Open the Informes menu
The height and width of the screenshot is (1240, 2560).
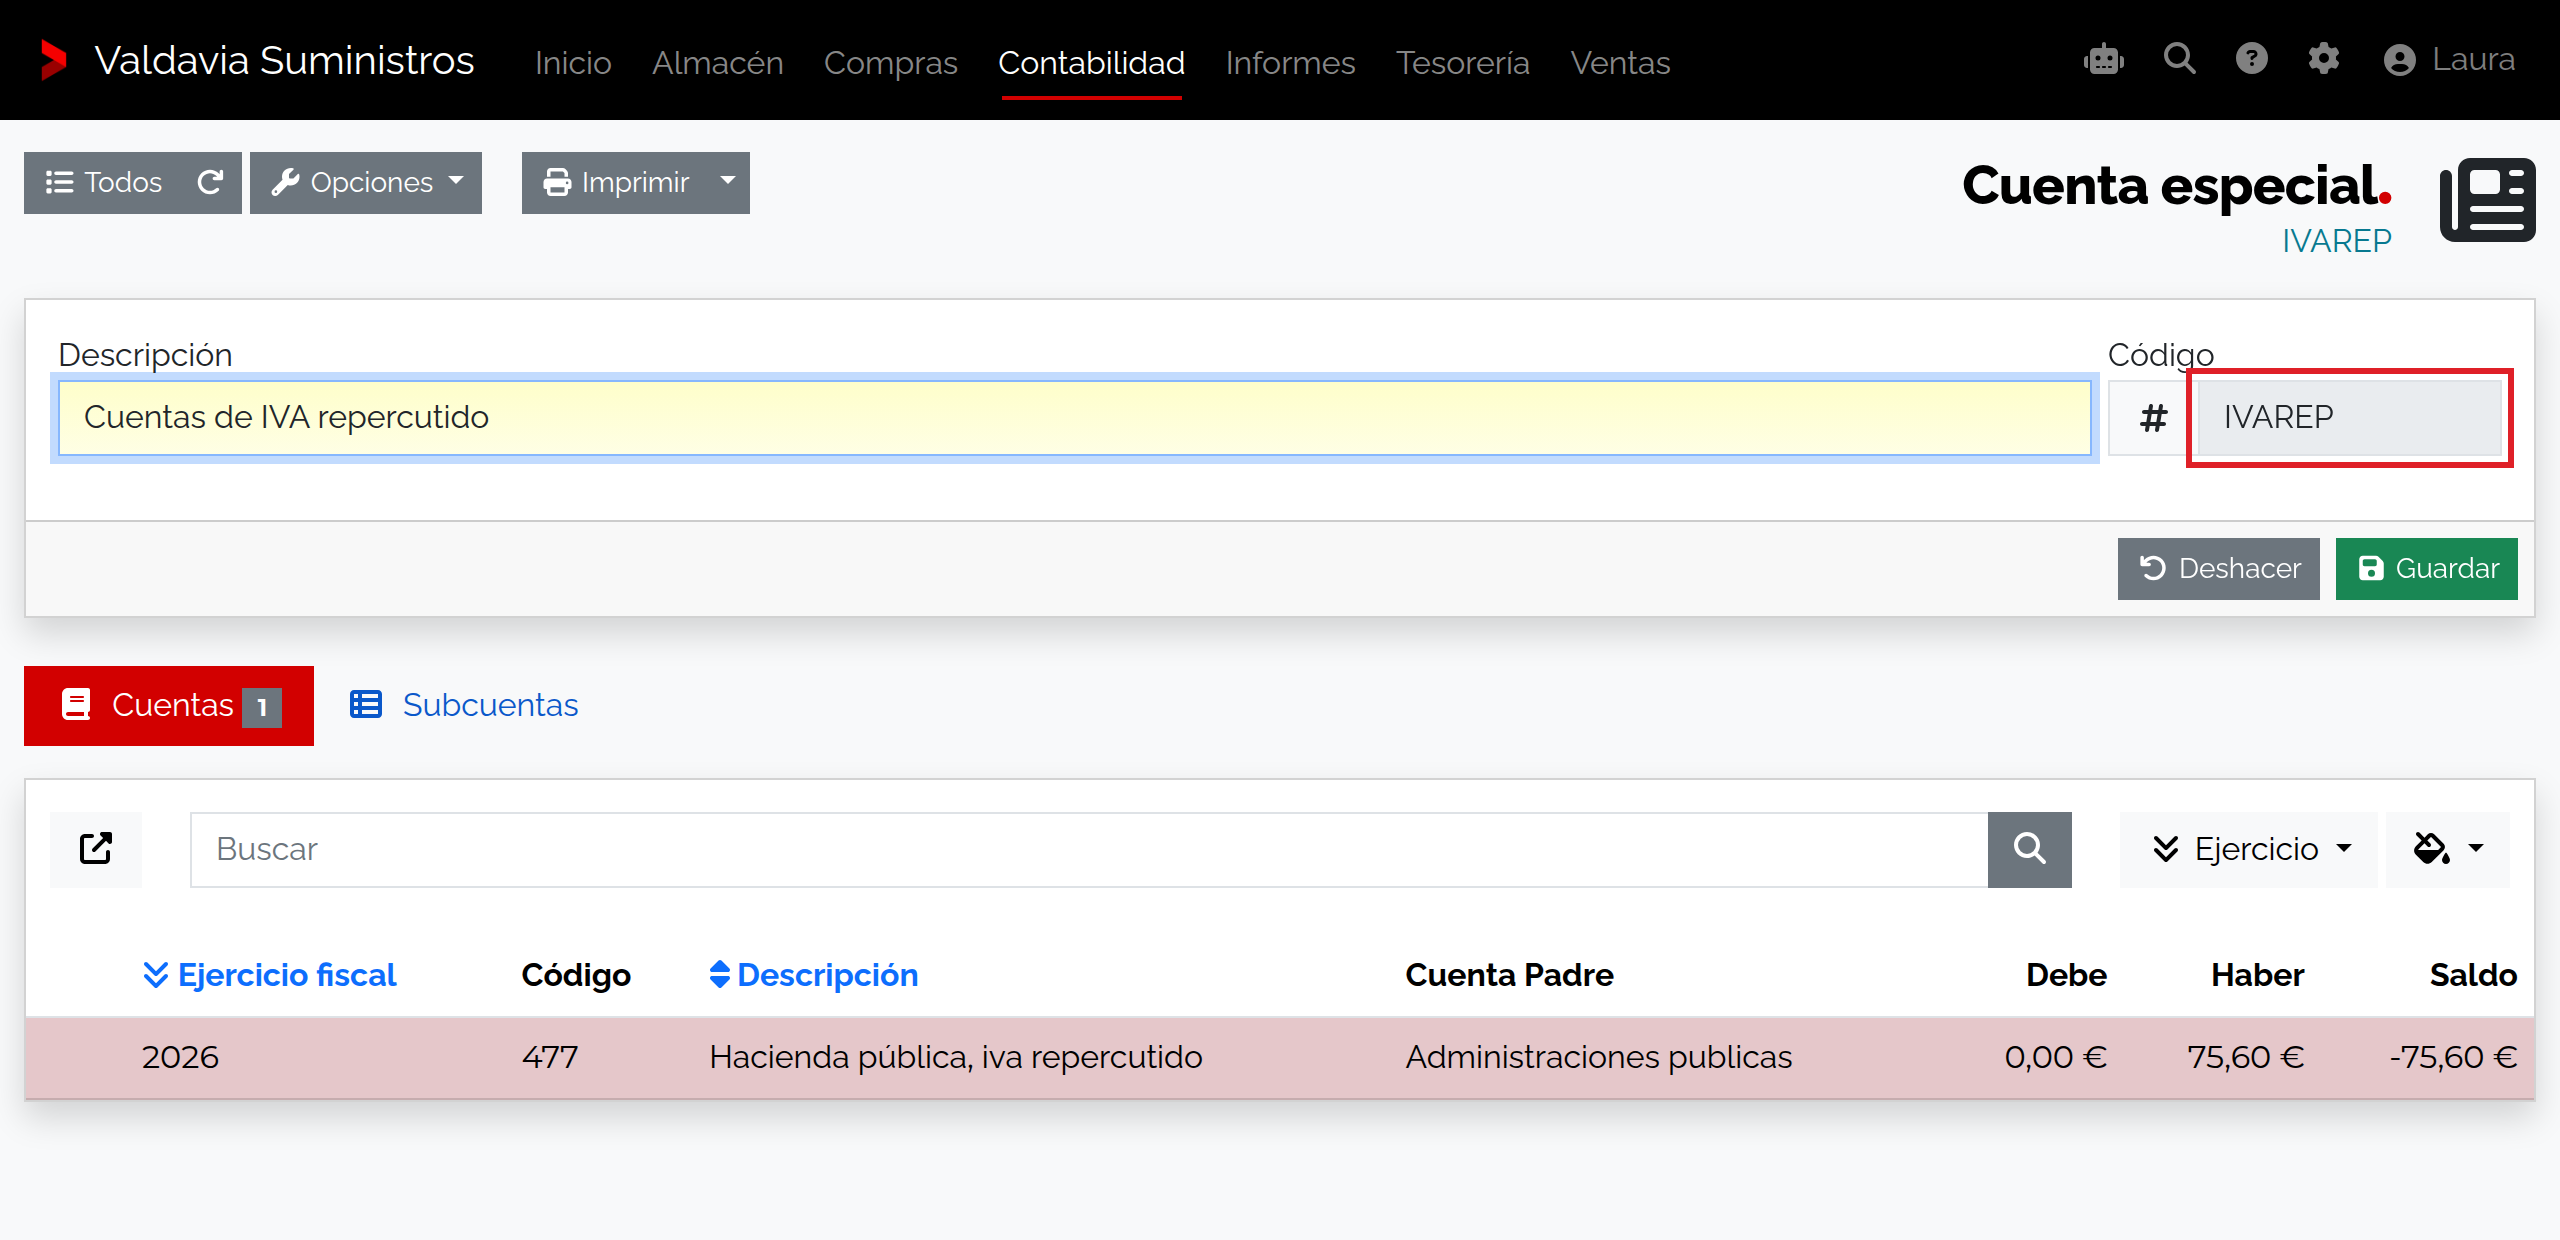(x=1291, y=62)
